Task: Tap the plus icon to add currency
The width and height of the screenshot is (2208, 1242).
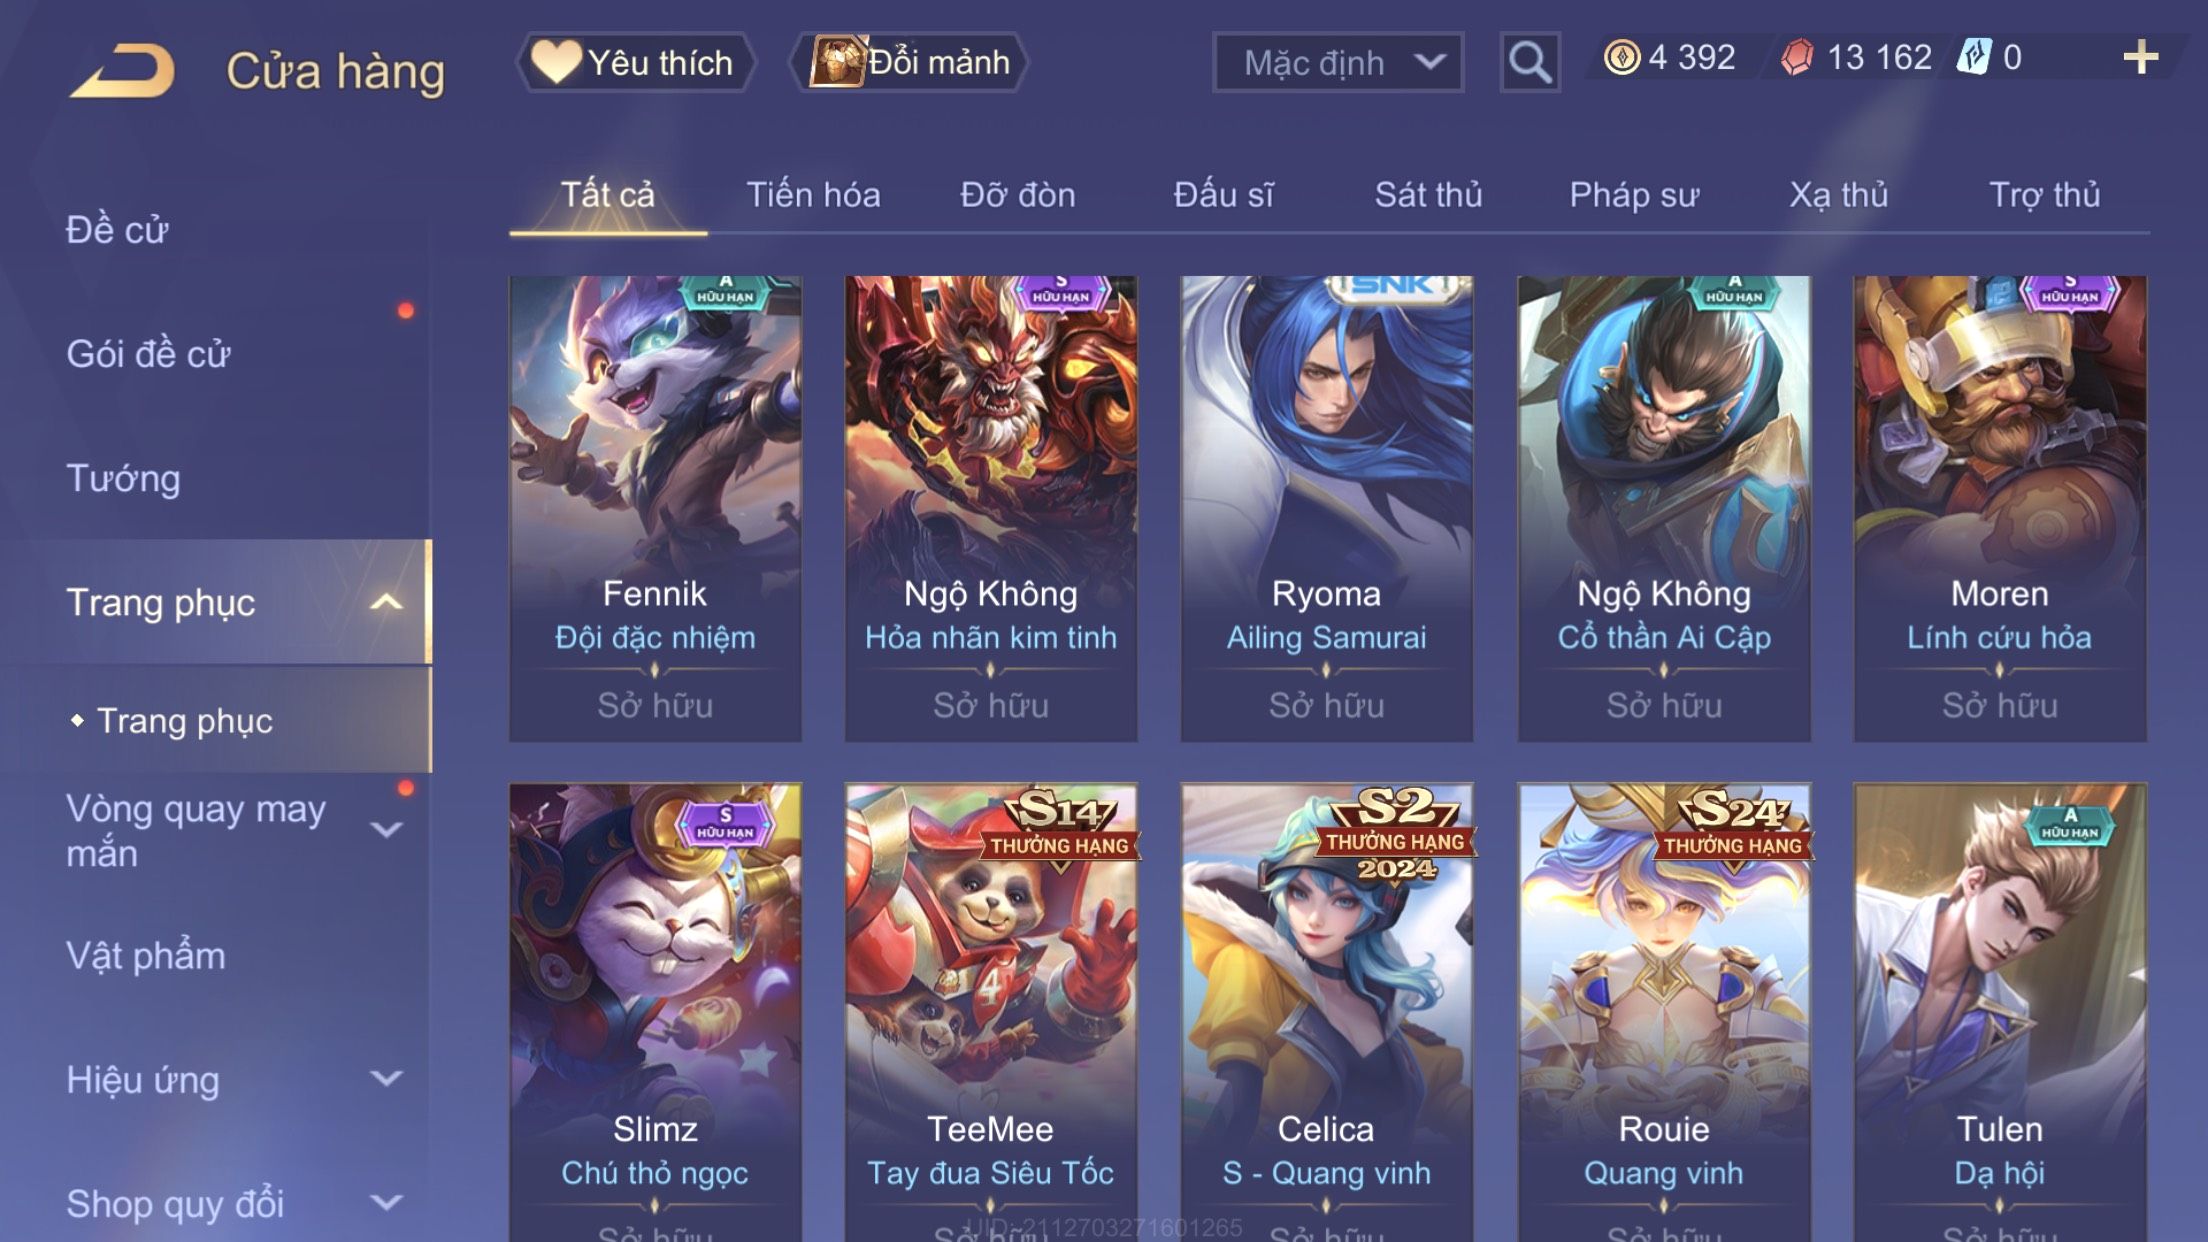Action: point(2140,58)
